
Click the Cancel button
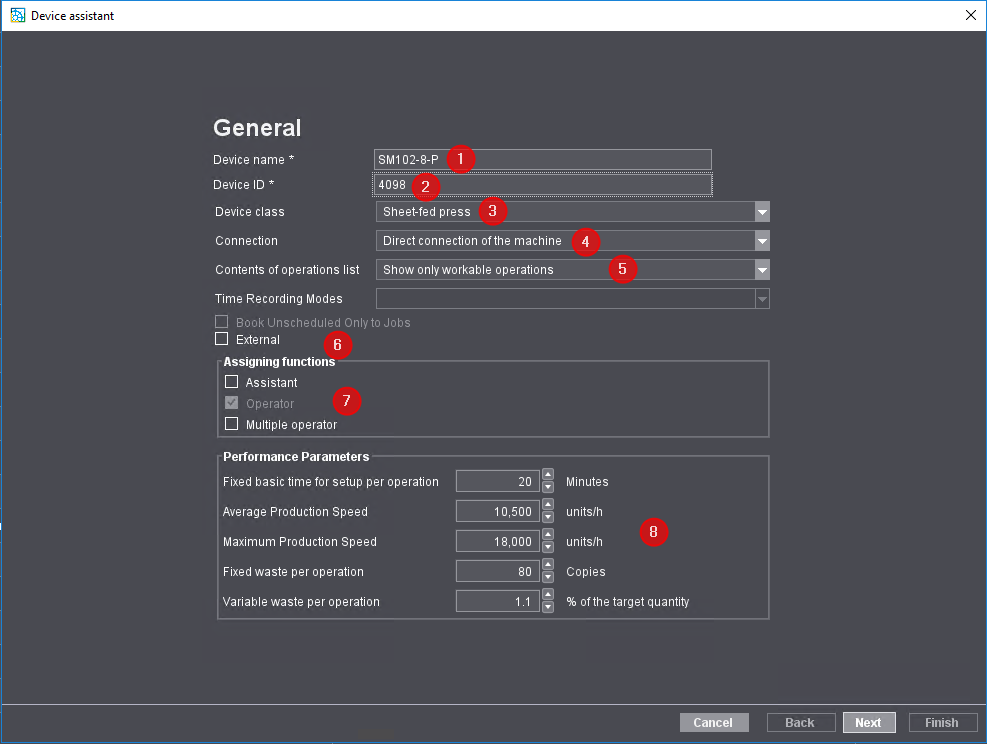tap(713, 723)
